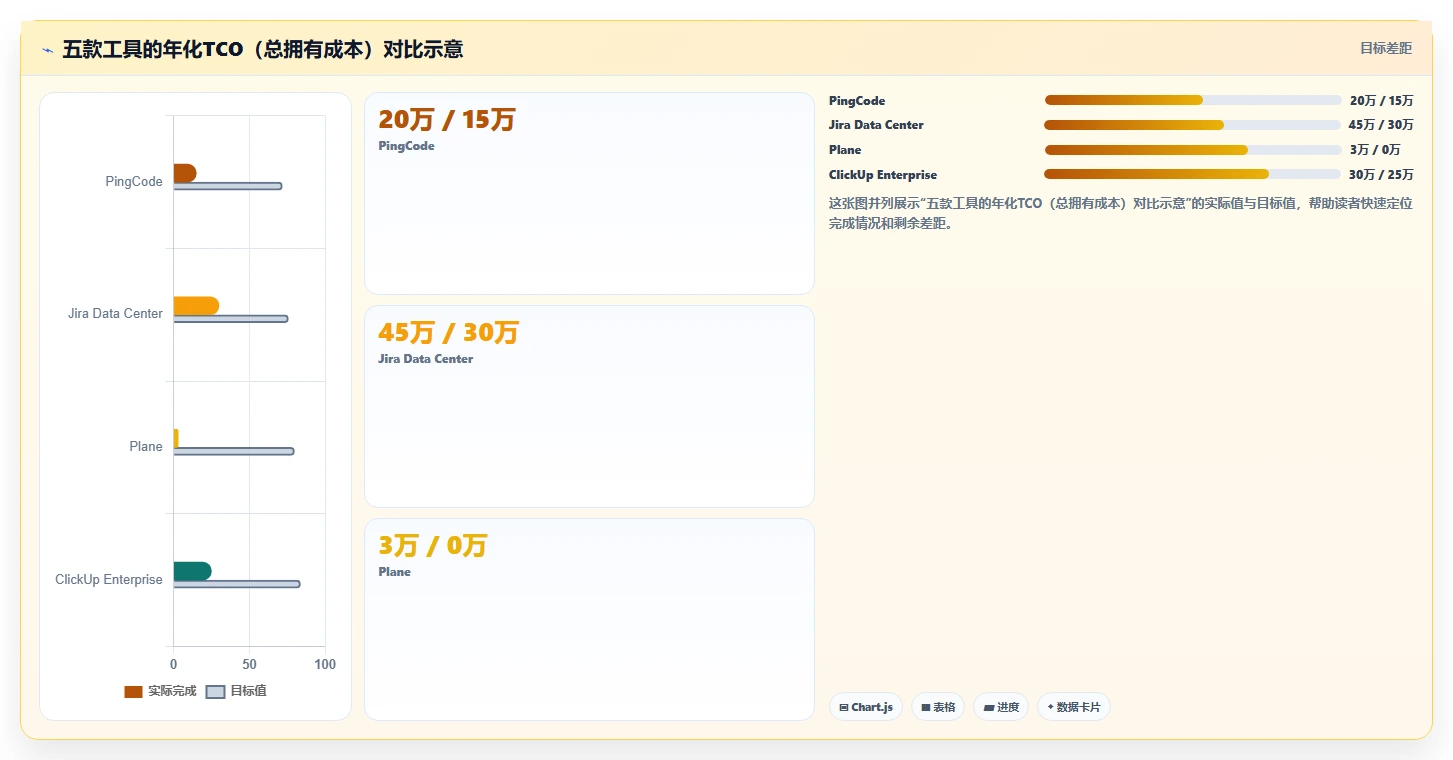Screen dimensions: 1453x760
Task: Open the Plane 3万 / 0万 data card
Action: point(589,619)
